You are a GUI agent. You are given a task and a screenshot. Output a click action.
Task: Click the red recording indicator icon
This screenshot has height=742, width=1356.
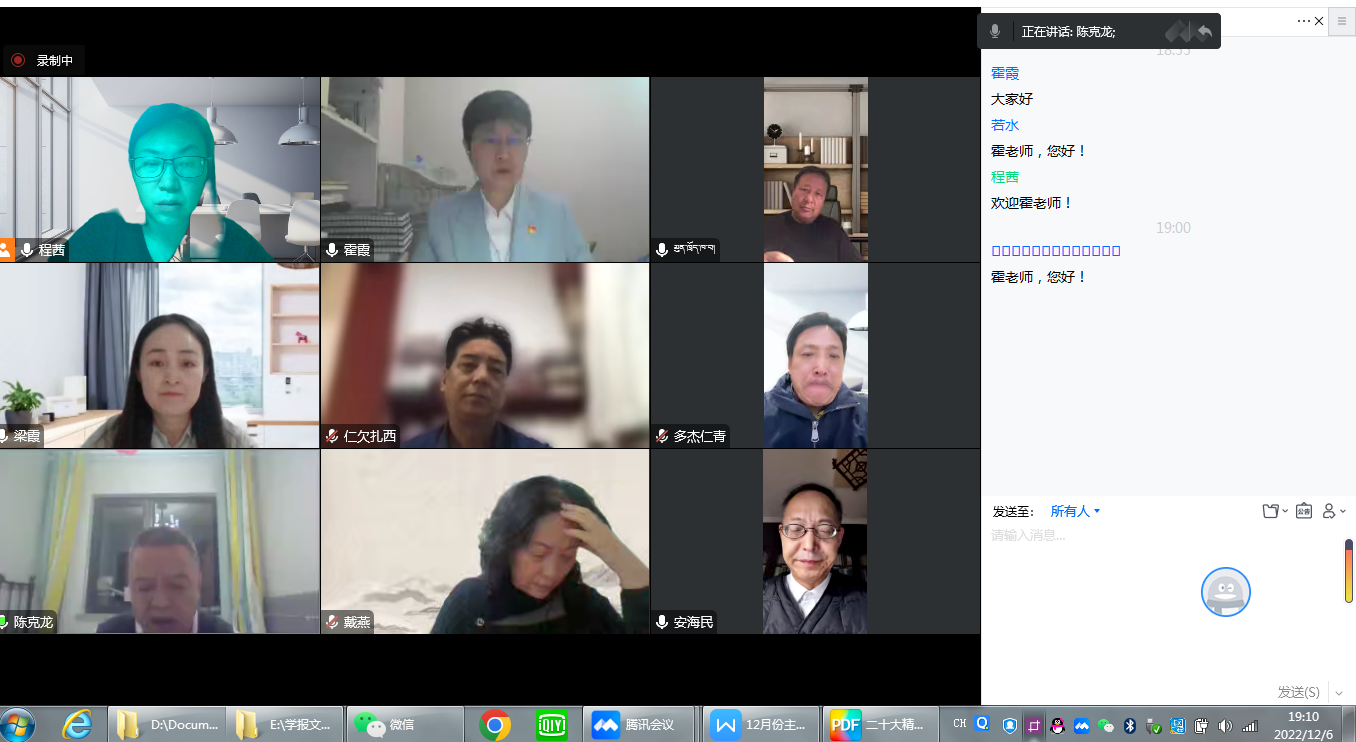tap(18, 60)
